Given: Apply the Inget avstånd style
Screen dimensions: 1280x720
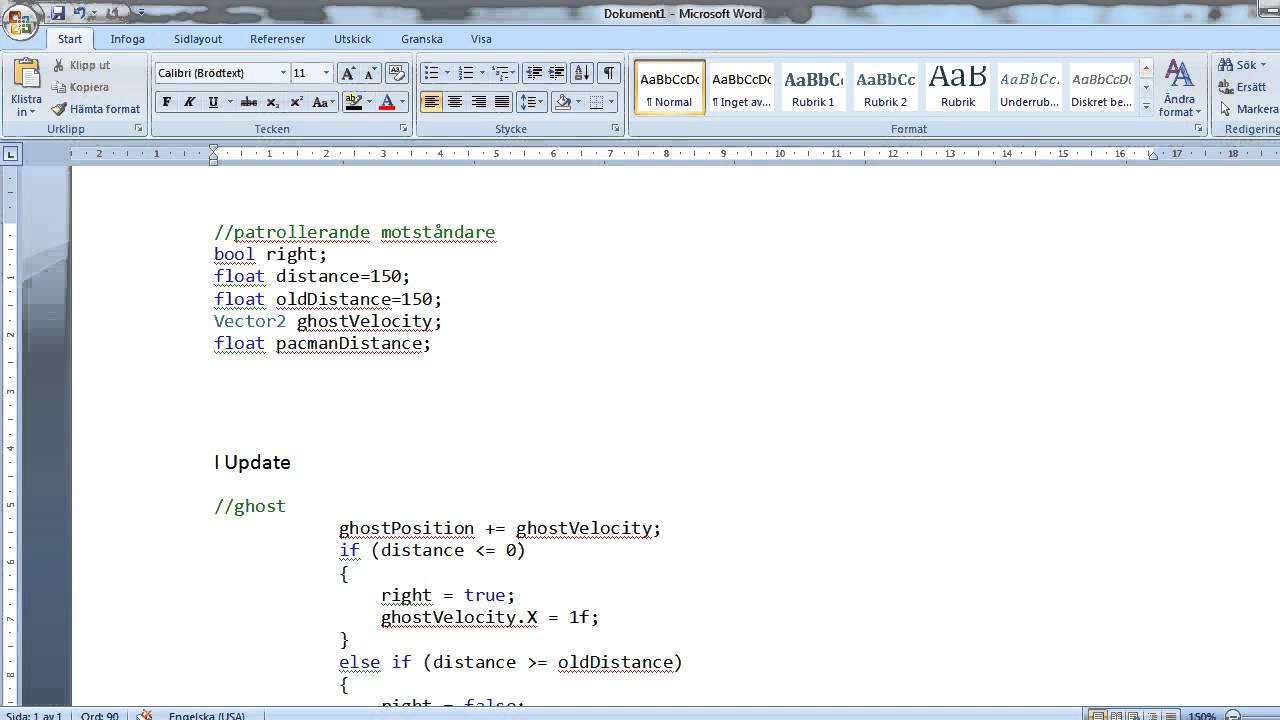Looking at the screenshot, I should [742, 87].
